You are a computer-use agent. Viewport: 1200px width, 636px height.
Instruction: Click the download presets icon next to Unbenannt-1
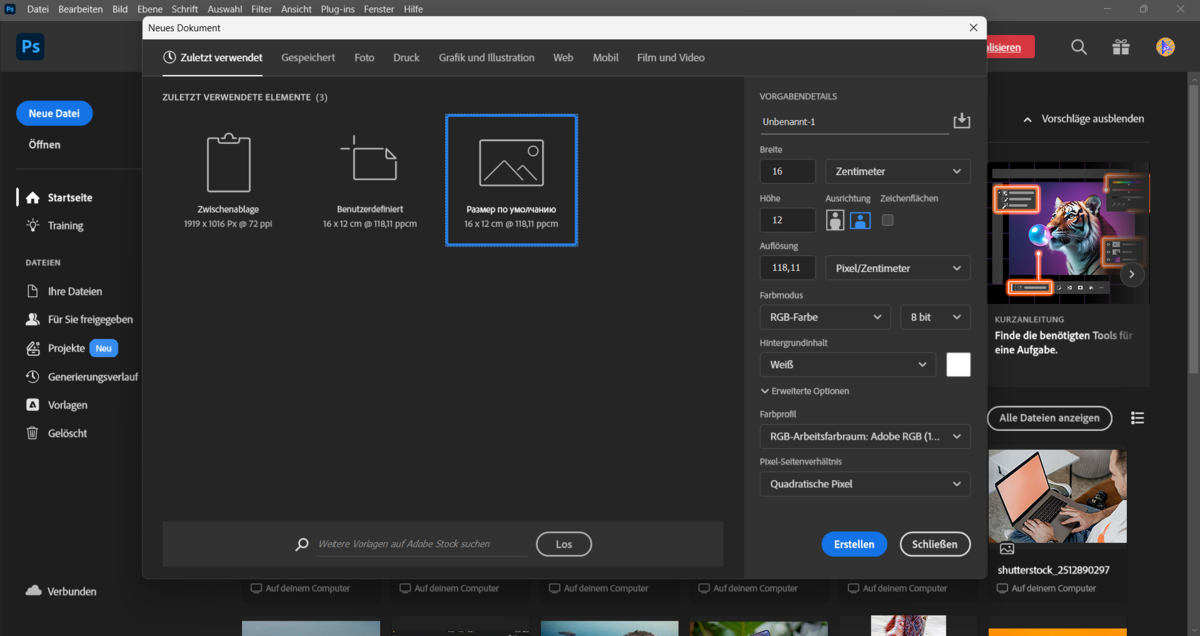[961, 120]
